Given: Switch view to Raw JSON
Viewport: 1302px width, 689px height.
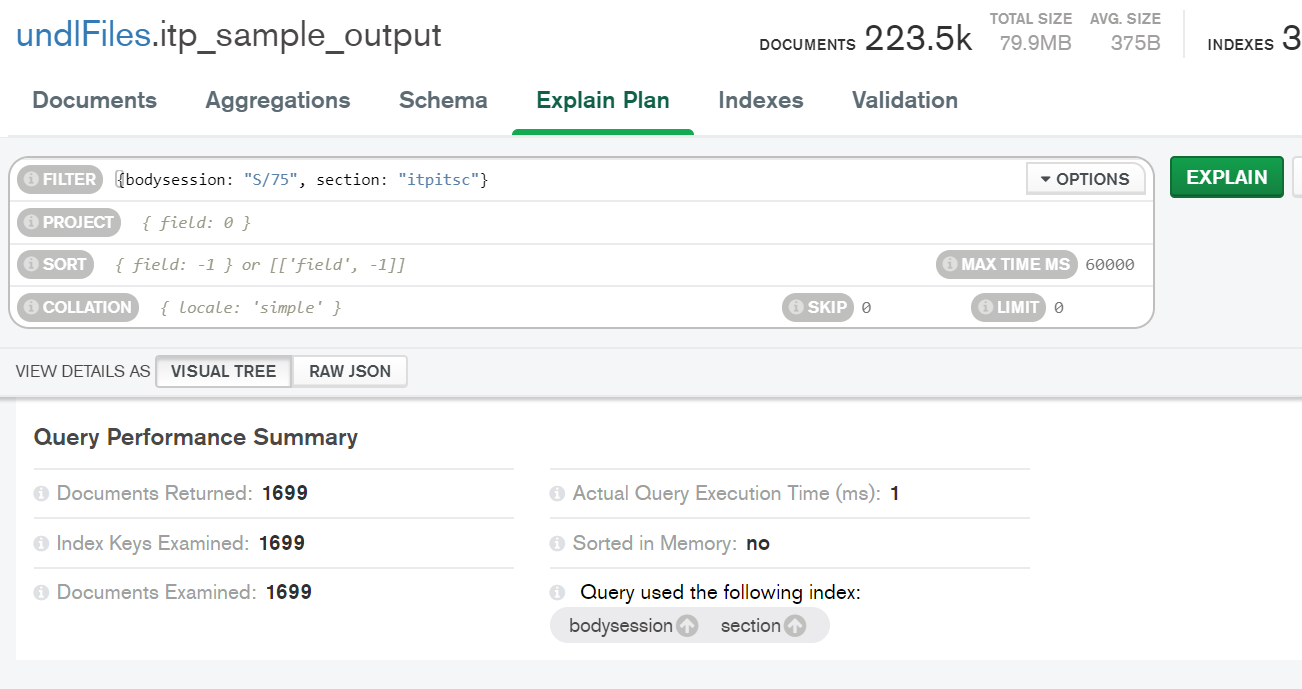Looking at the screenshot, I should click(349, 371).
